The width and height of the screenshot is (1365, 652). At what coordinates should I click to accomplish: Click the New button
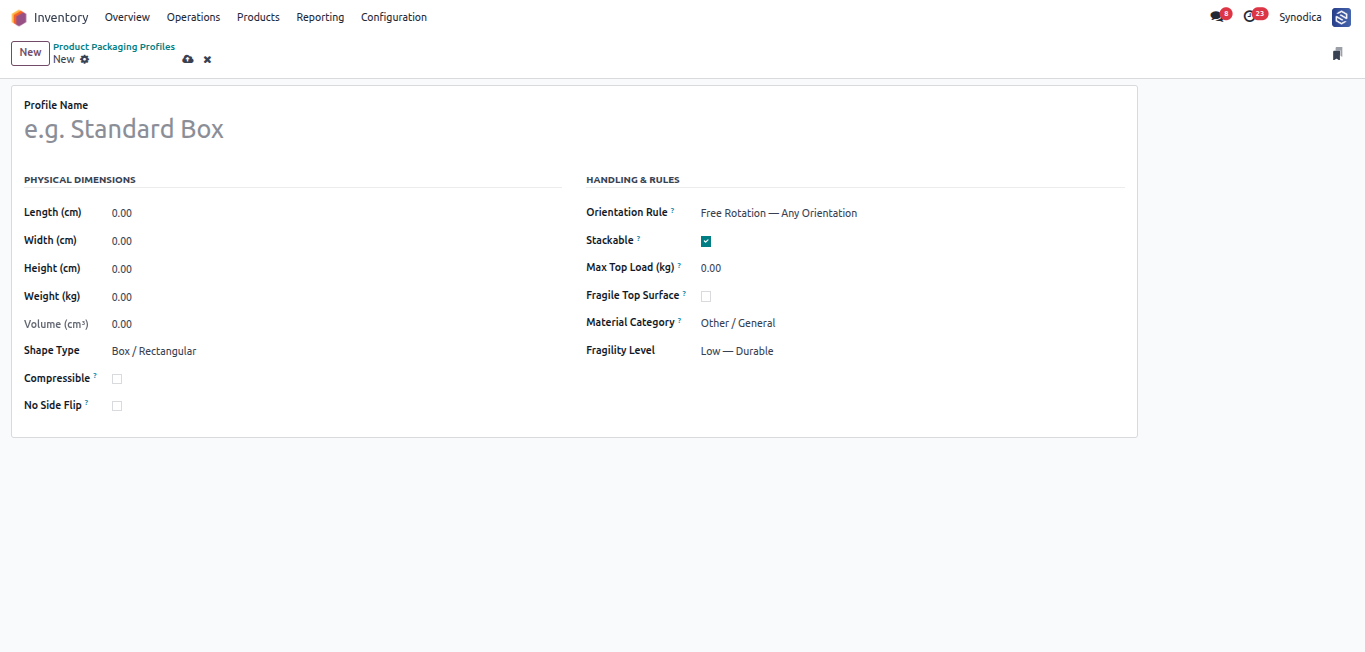(x=30, y=53)
